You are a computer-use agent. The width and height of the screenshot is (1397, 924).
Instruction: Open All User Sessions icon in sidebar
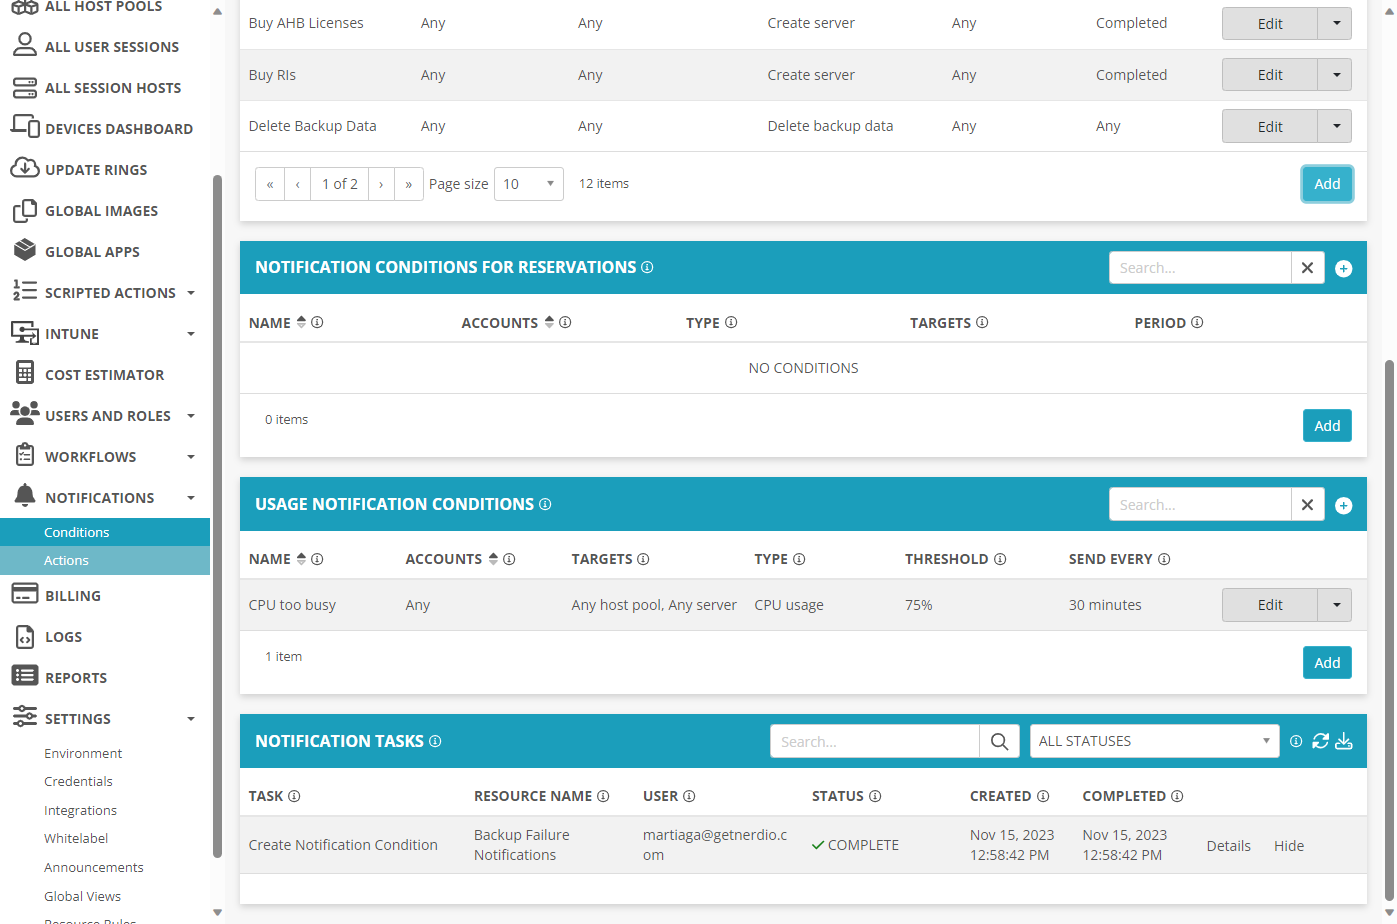(x=25, y=45)
